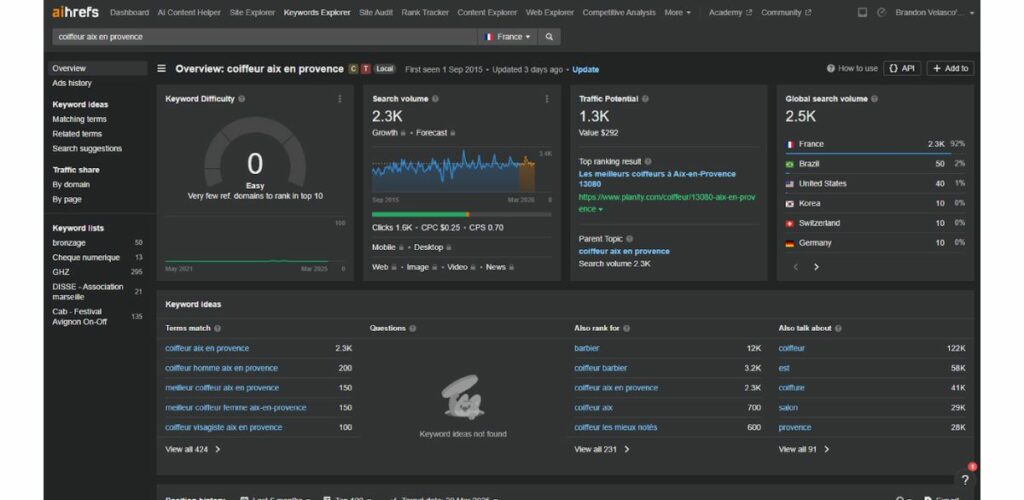The height and width of the screenshot is (500, 1024).
Task: Click the keyword search input field
Action: point(265,37)
